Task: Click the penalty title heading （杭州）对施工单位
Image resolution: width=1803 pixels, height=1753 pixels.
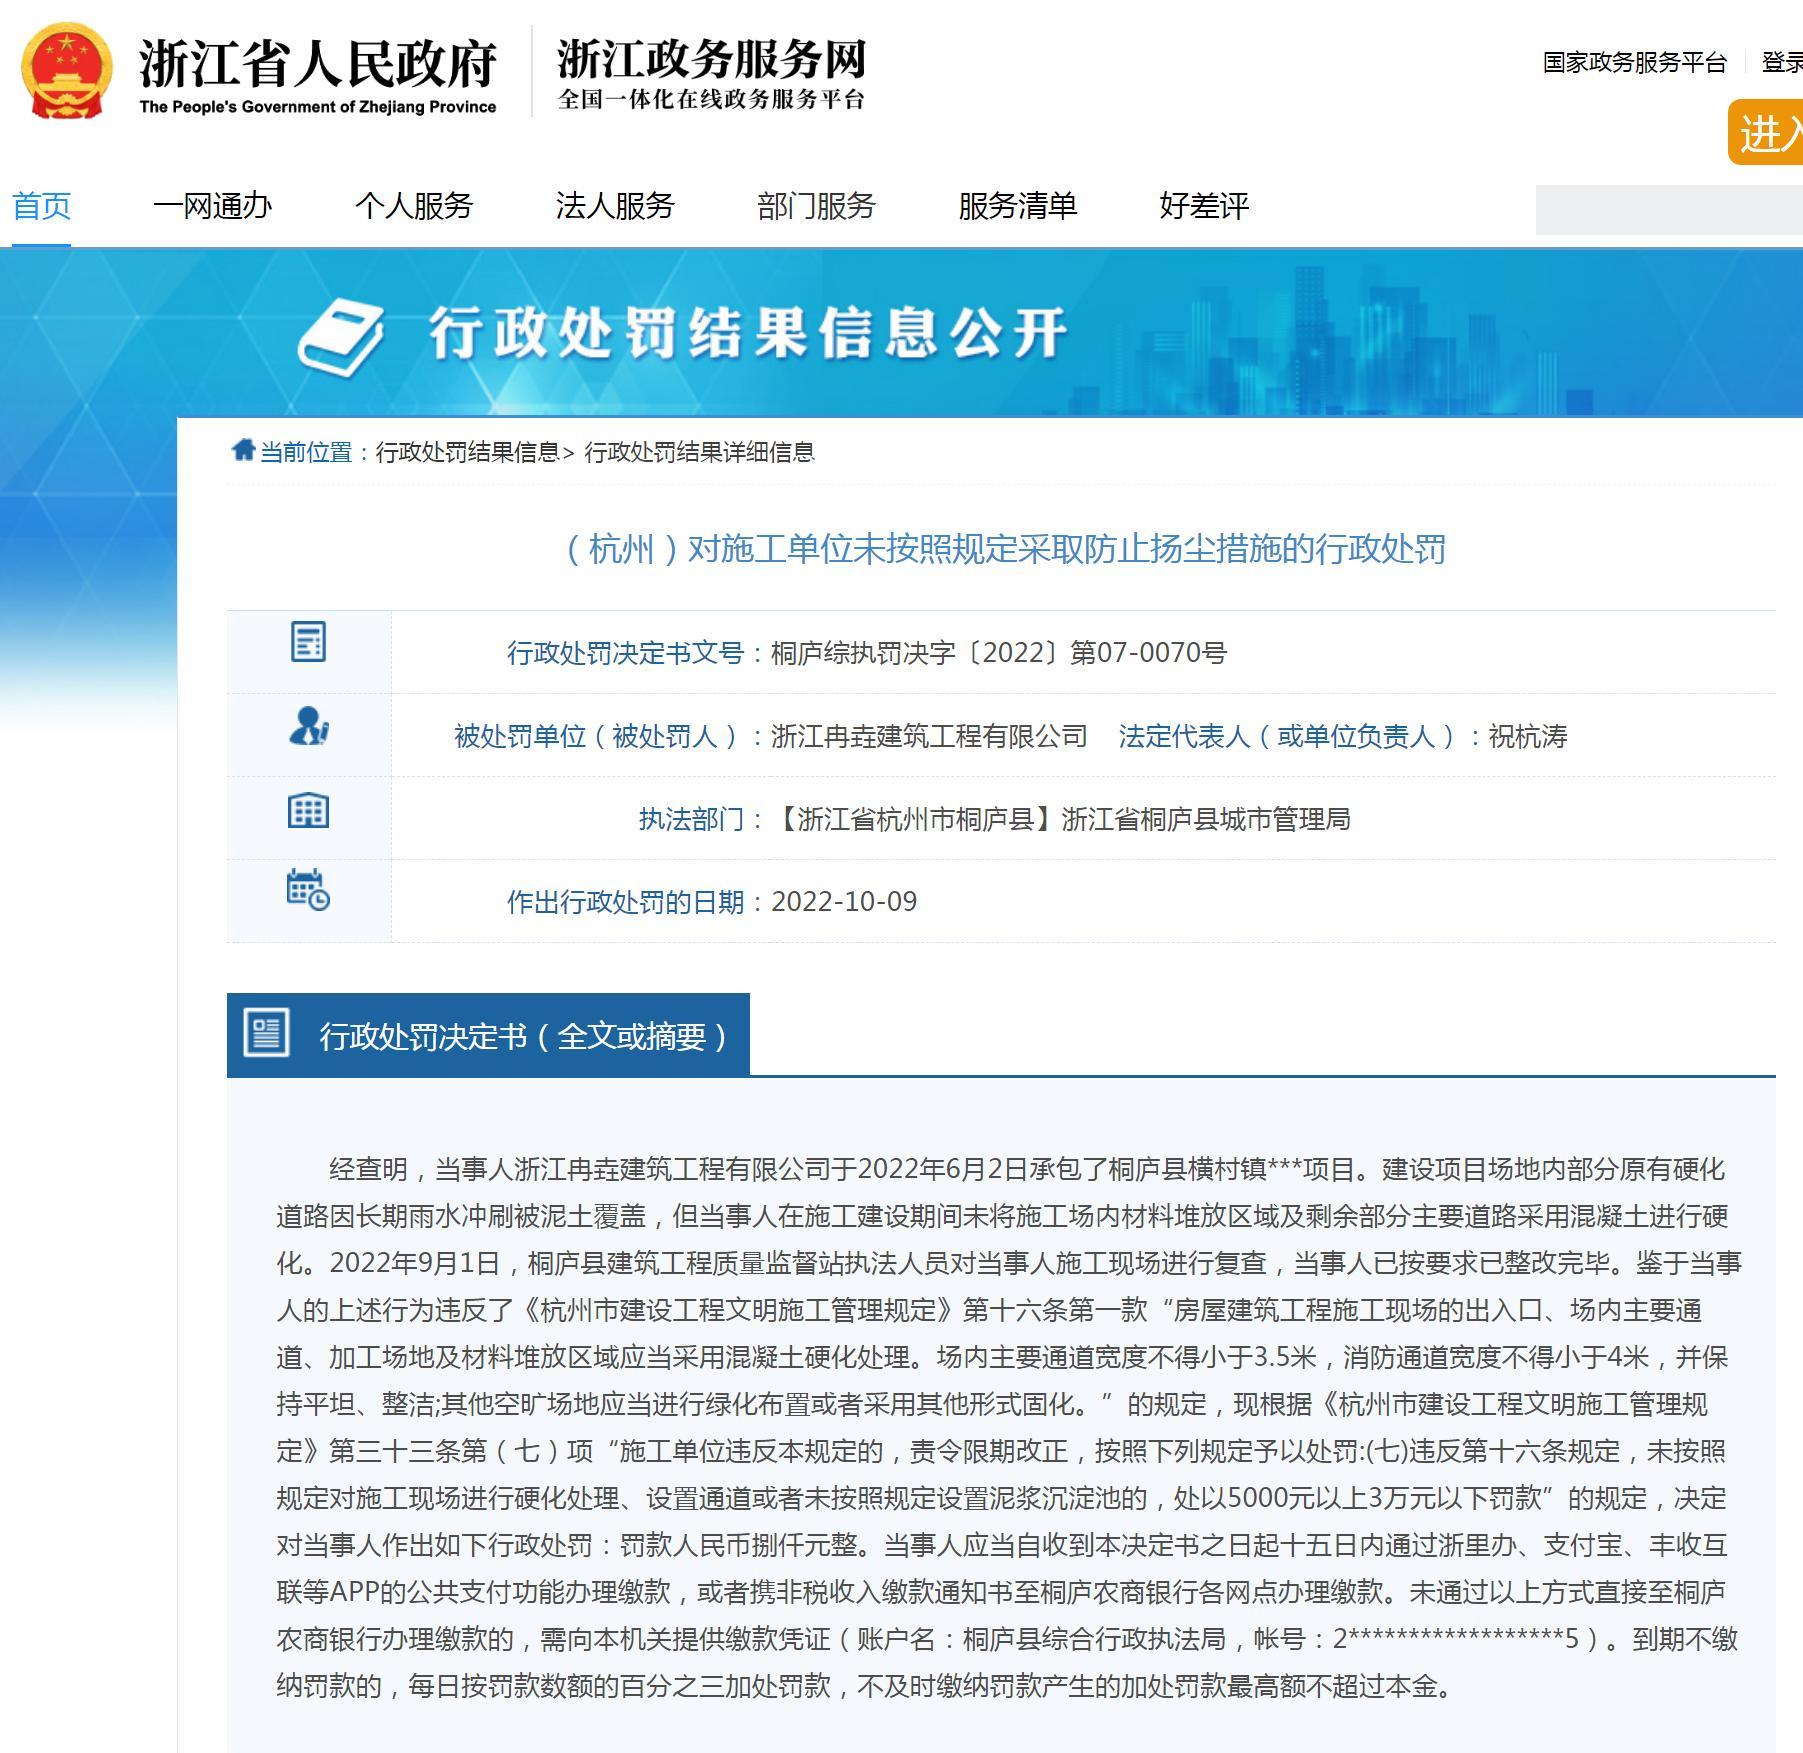Action: (x=1001, y=549)
